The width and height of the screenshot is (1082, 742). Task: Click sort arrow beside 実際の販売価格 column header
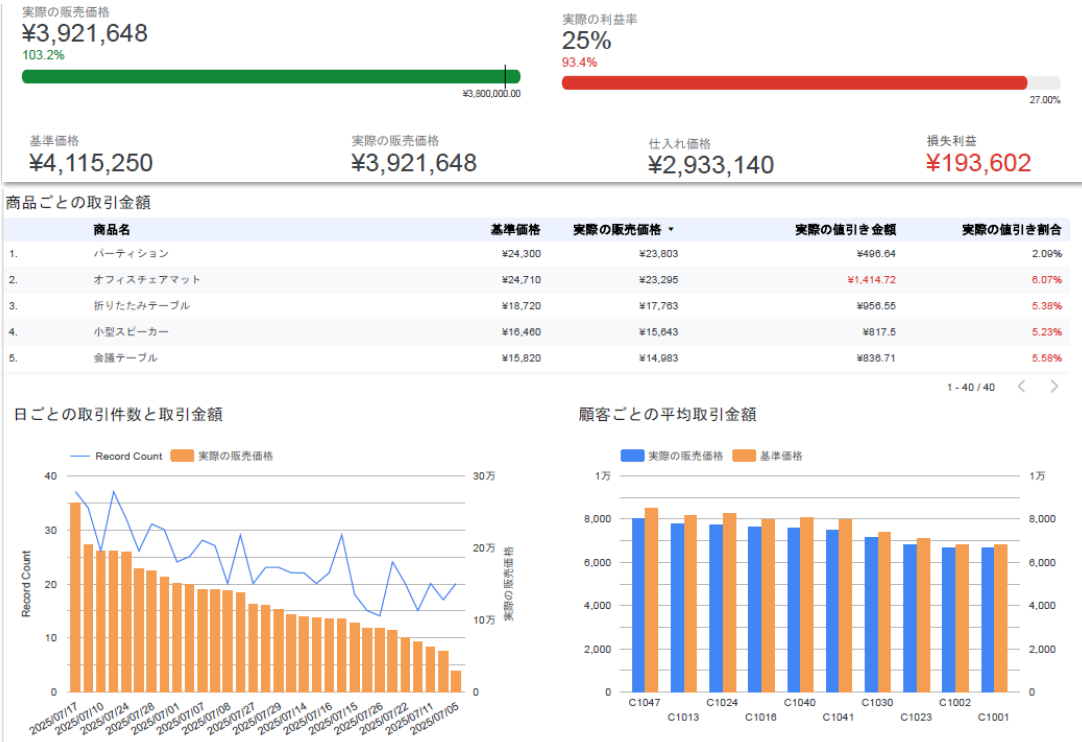(x=671, y=230)
